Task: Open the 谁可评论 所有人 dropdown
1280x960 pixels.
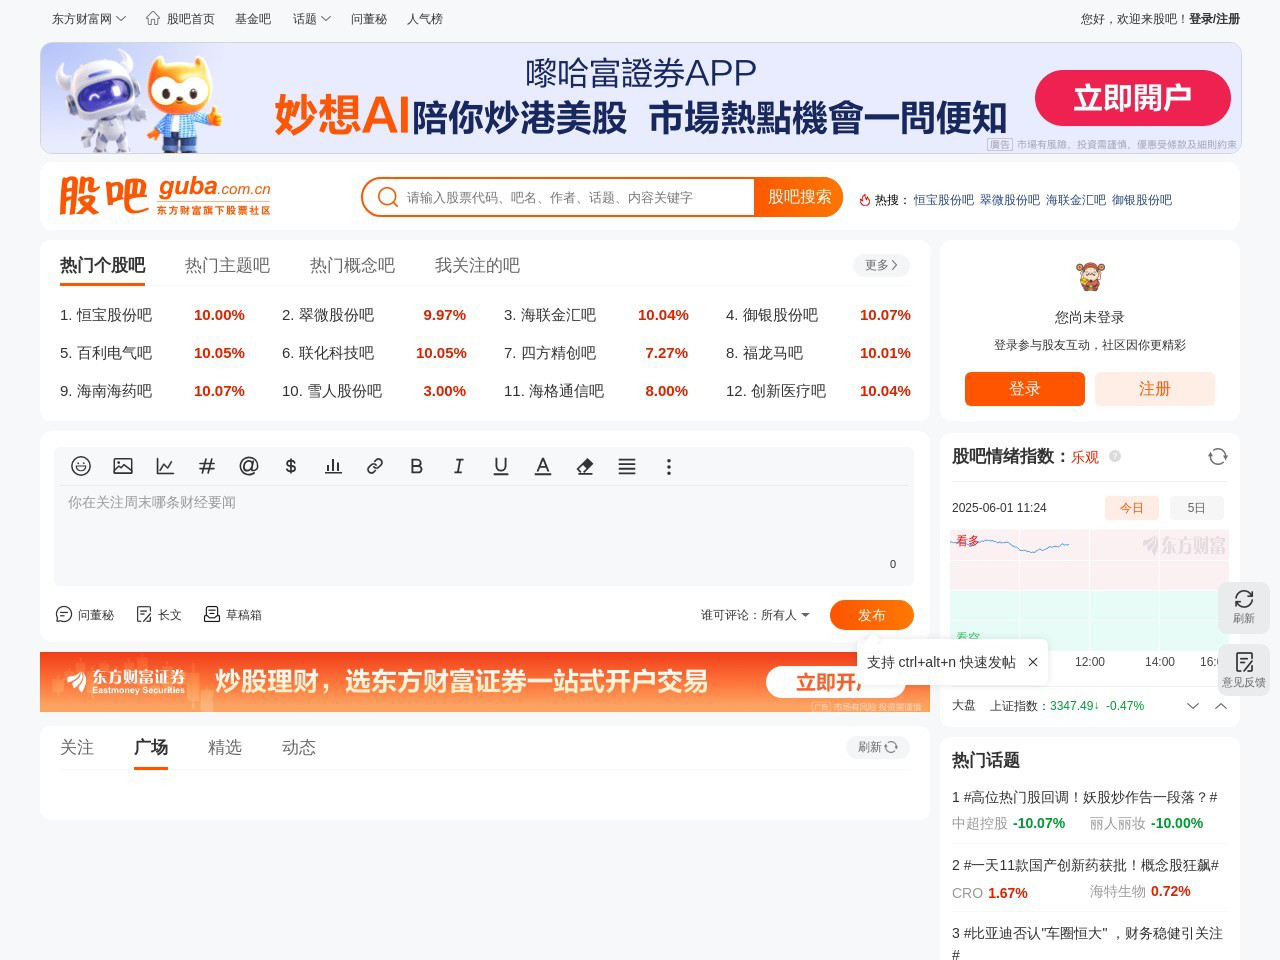Action: (755, 615)
